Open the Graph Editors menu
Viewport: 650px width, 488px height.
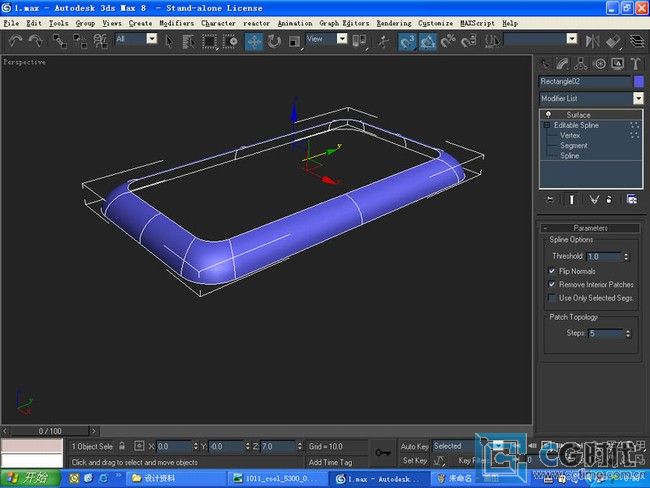point(344,23)
